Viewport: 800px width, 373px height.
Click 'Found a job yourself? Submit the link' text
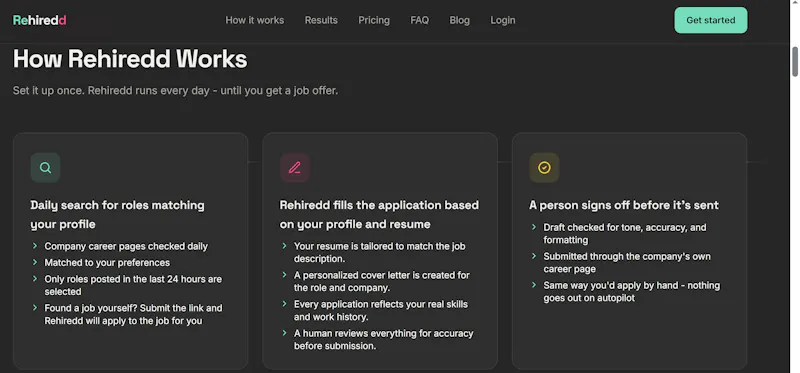[133, 314]
